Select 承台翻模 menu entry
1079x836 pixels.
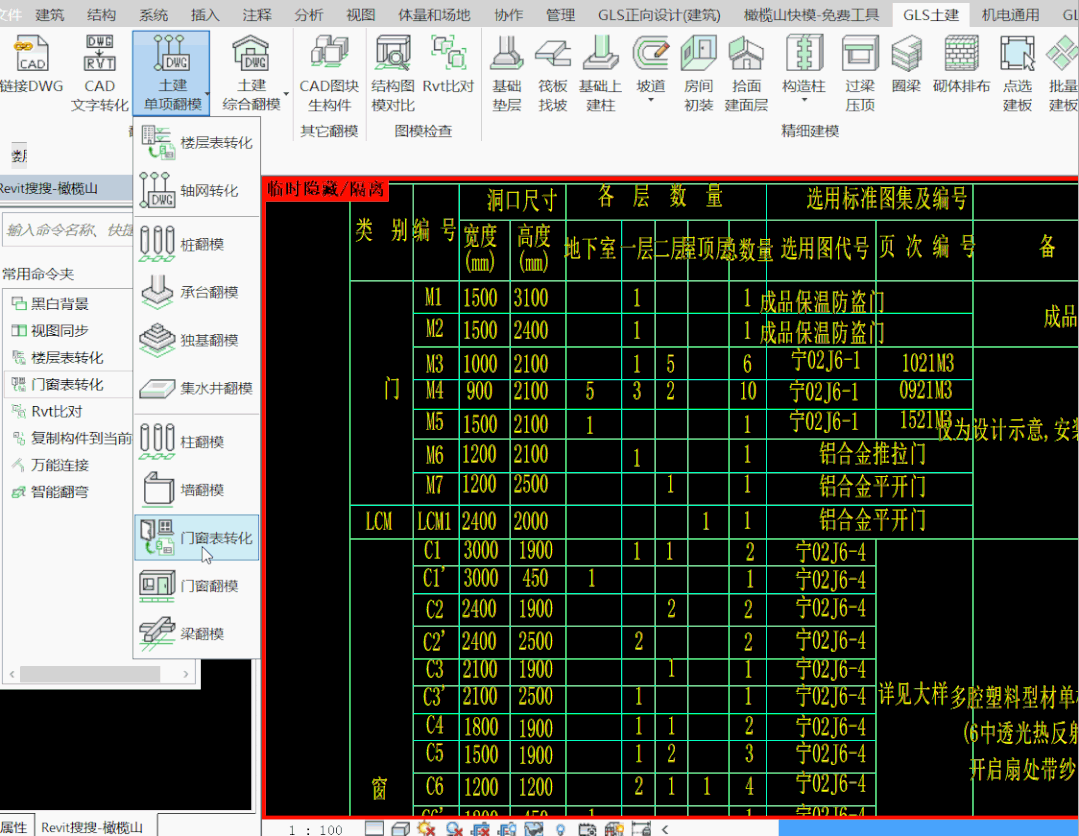(197, 292)
